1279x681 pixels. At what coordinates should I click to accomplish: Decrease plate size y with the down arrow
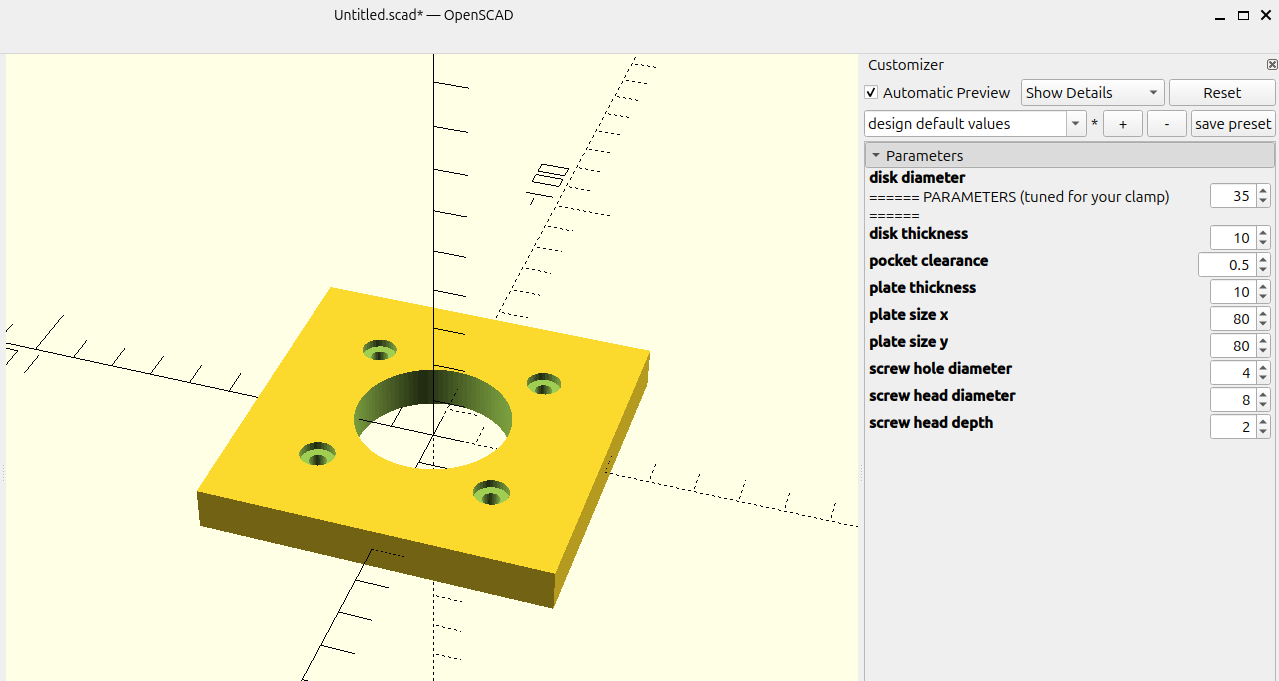[1263, 351]
